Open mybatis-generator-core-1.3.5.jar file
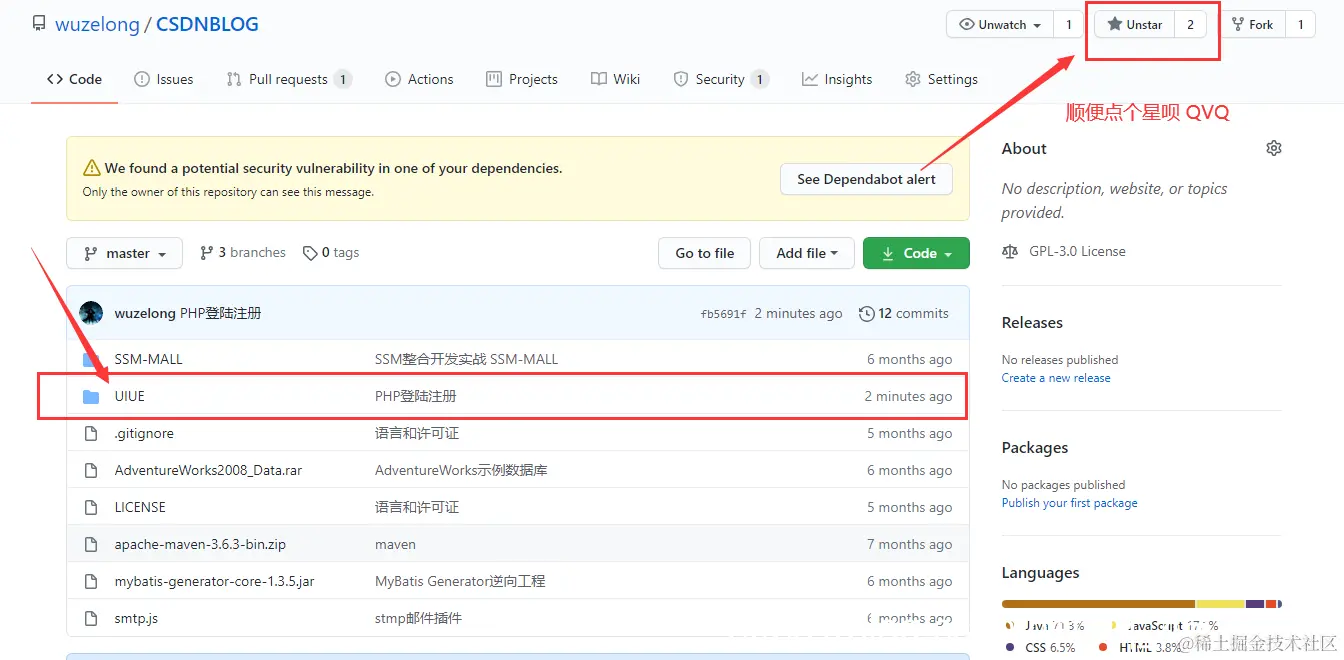 (214, 581)
